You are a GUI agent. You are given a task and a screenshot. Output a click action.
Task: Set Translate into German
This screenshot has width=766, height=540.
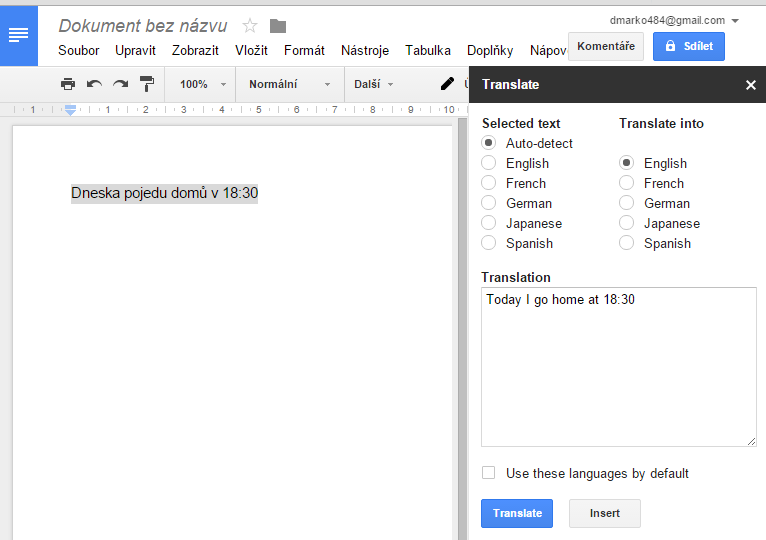tap(626, 203)
